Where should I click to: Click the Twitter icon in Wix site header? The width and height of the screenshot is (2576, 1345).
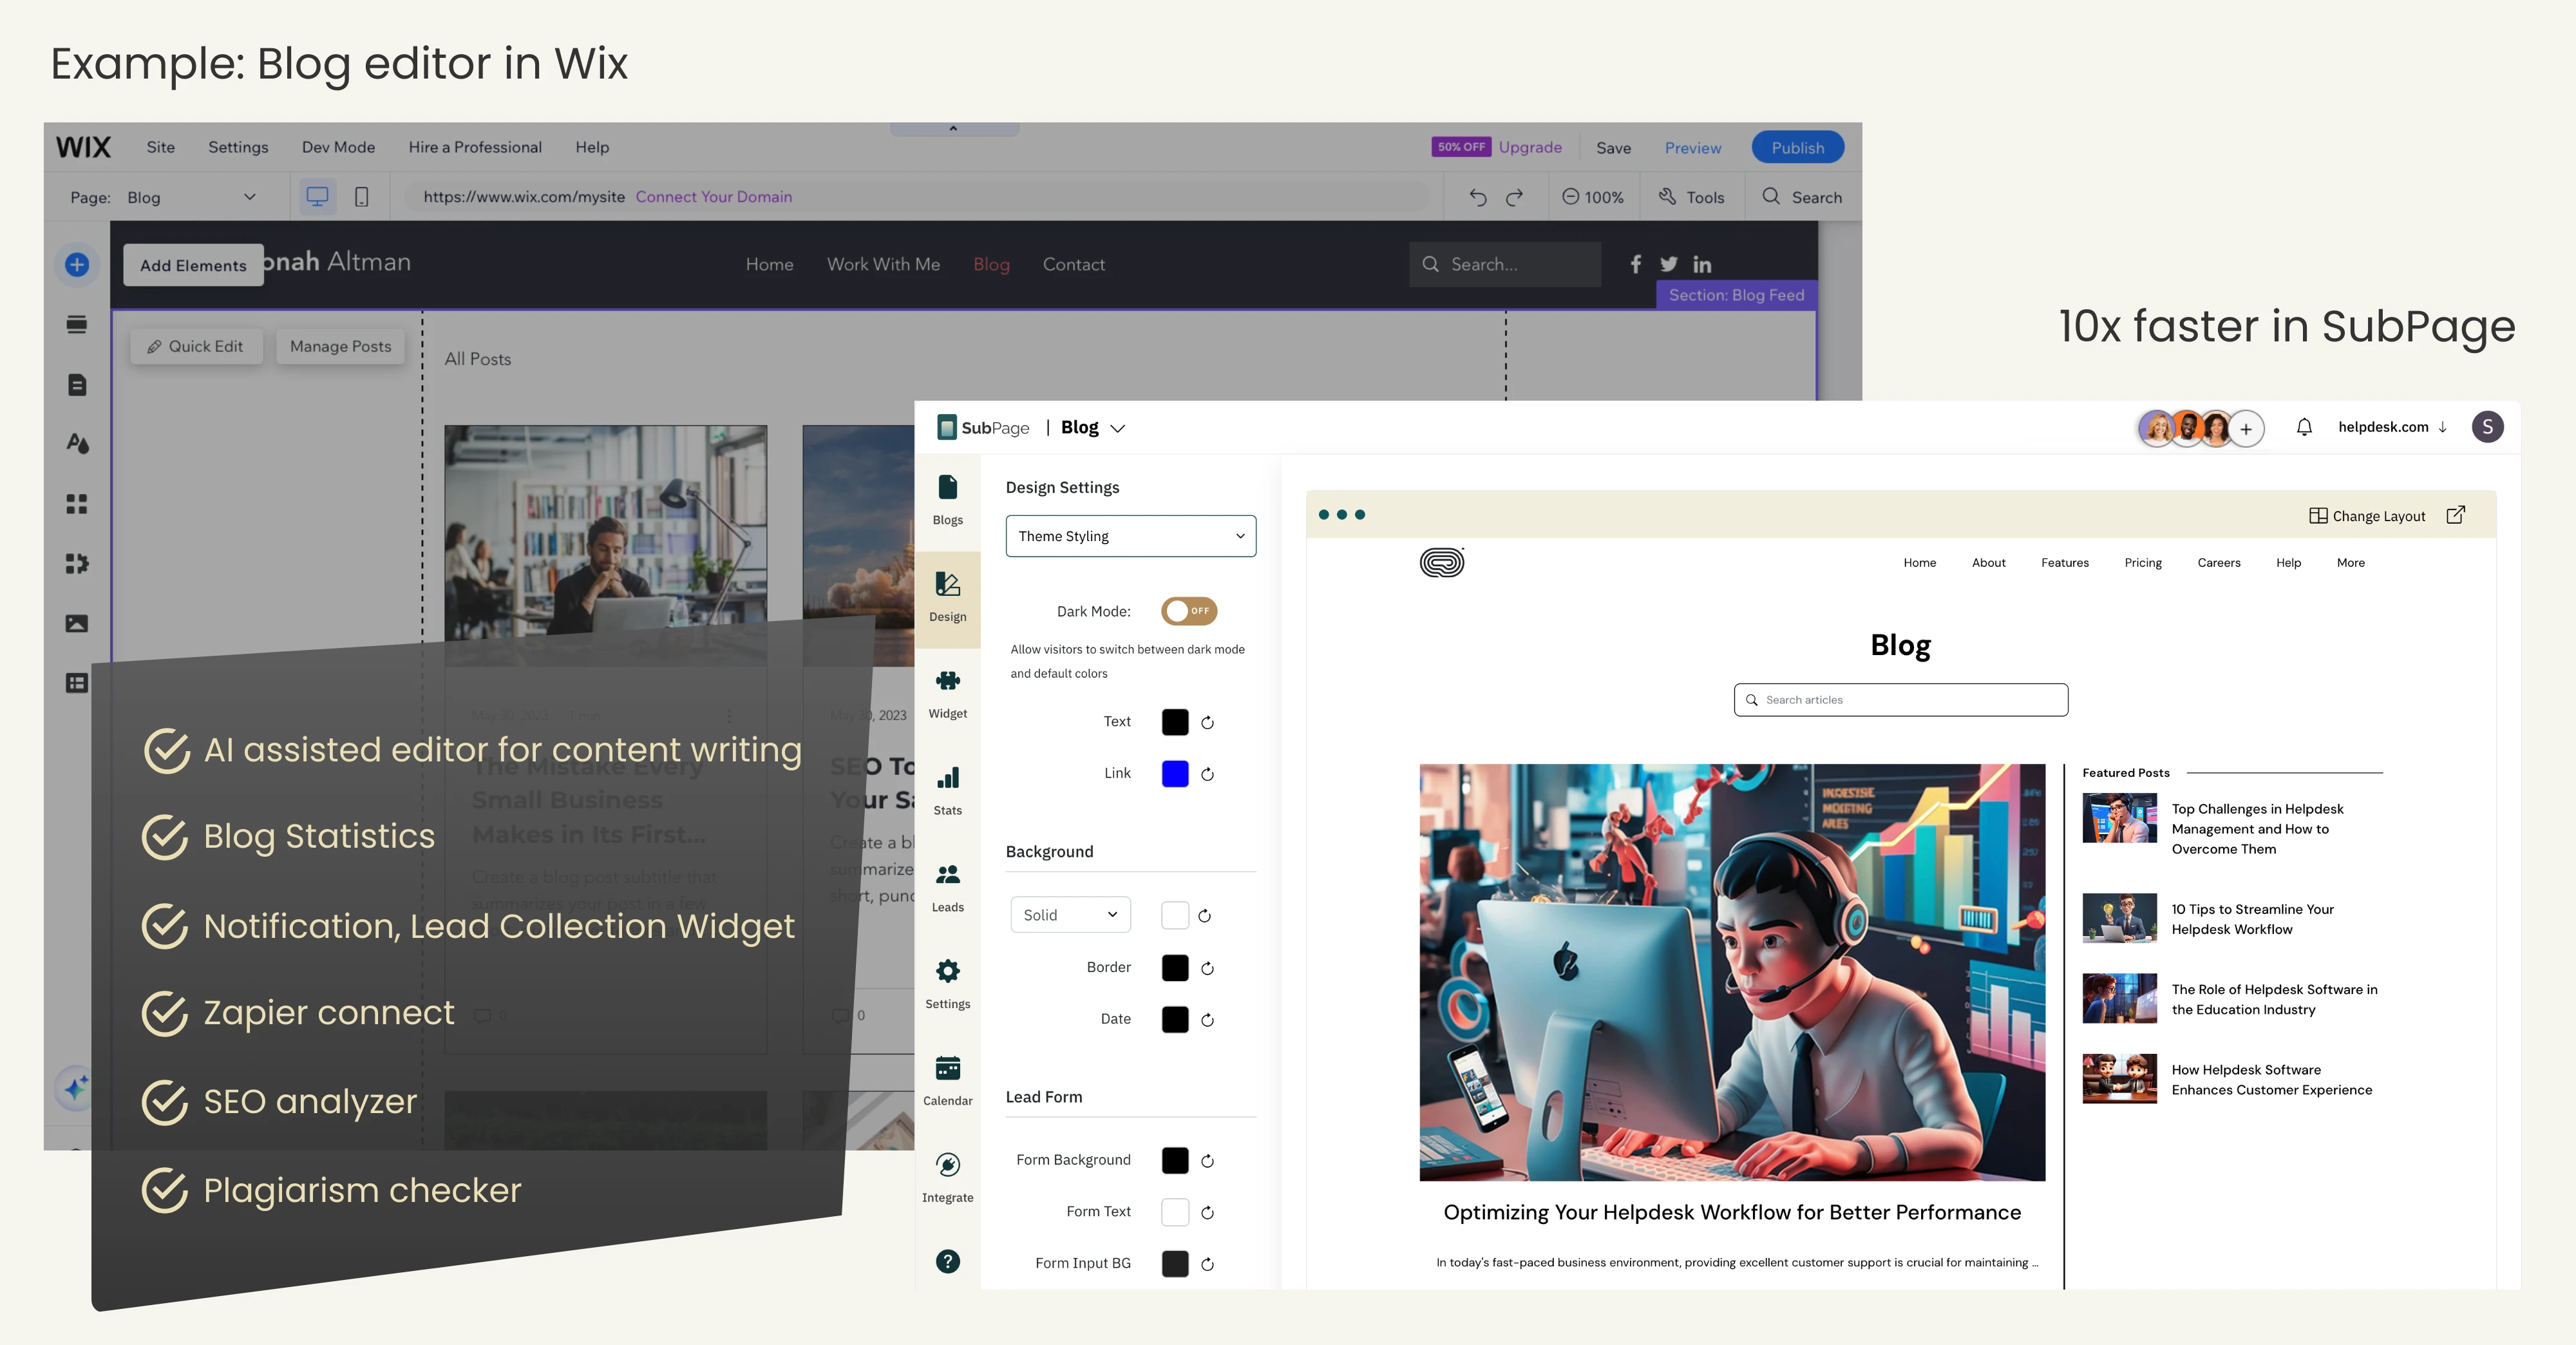click(1668, 264)
